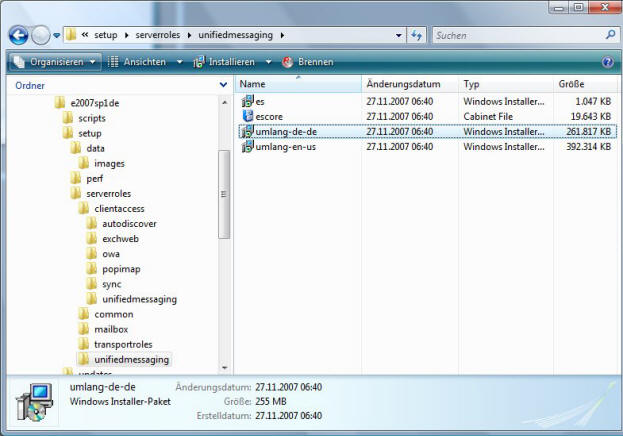Click the popimap folder icon
Screen dimensions: 623x436
pyautogui.click(x=92, y=269)
